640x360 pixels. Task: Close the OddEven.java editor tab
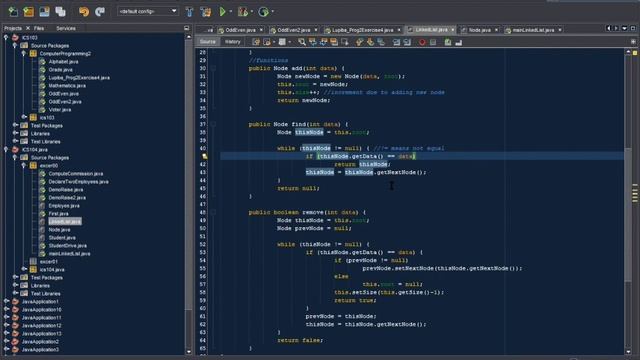point(261,30)
